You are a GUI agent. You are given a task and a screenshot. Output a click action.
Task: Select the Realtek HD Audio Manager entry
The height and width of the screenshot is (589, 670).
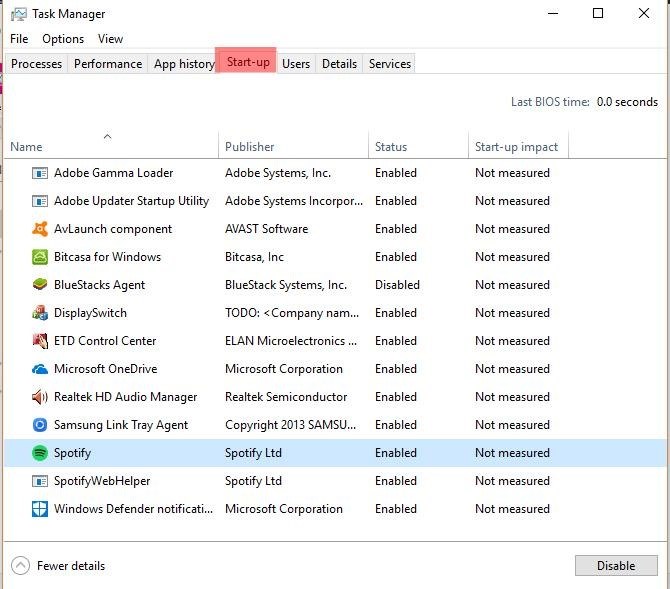125,397
